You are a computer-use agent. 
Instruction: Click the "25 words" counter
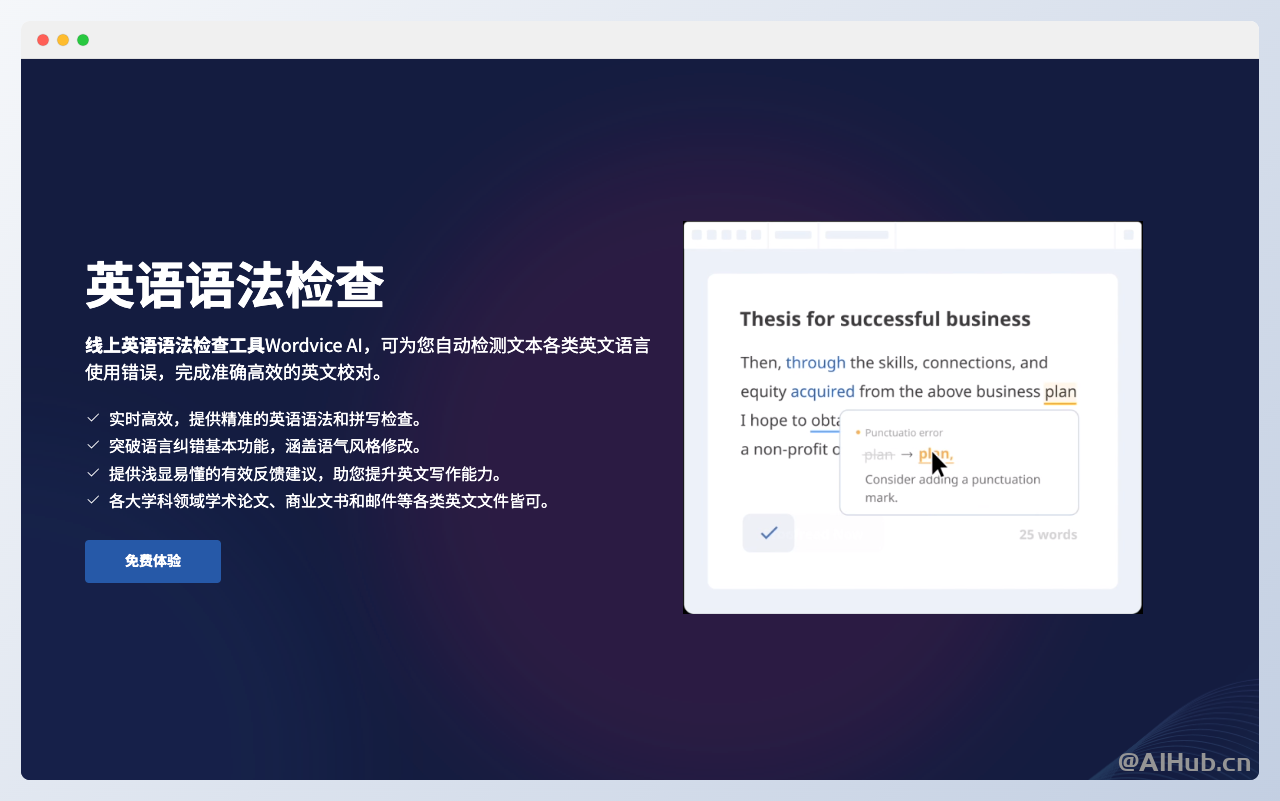pos(1048,534)
